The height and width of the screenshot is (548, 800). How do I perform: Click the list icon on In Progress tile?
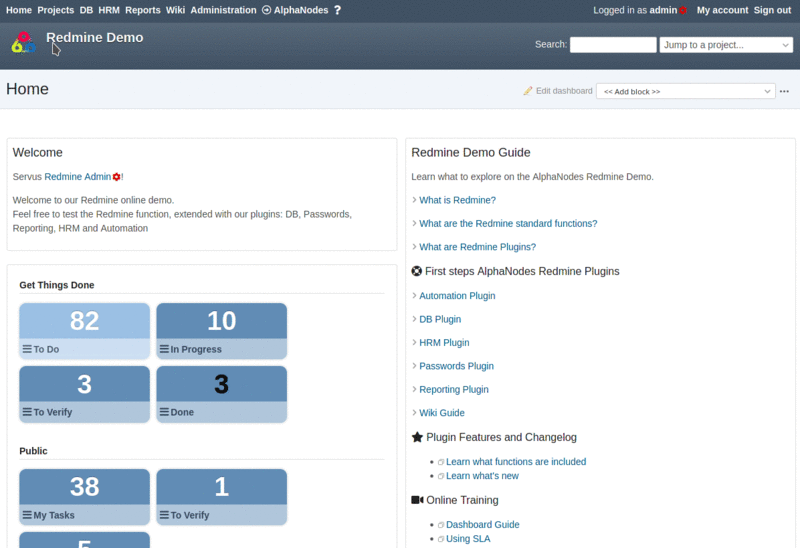(x=164, y=349)
